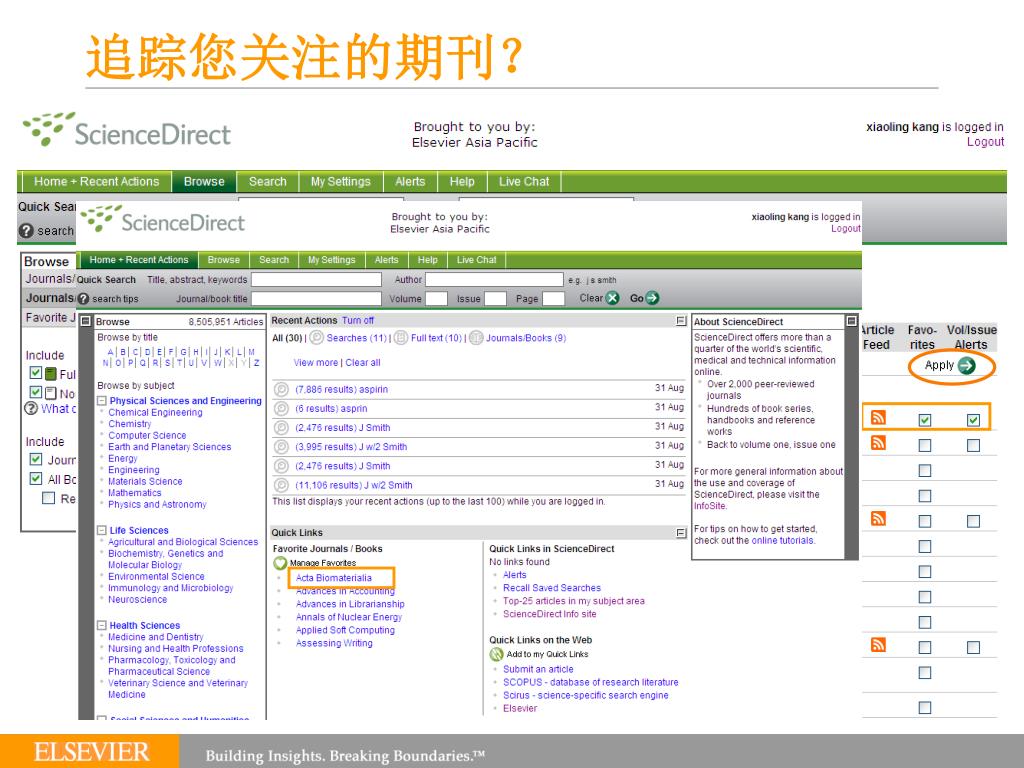Open the Help tab in the background window
This screenshot has height=768, width=1024.
tap(462, 182)
